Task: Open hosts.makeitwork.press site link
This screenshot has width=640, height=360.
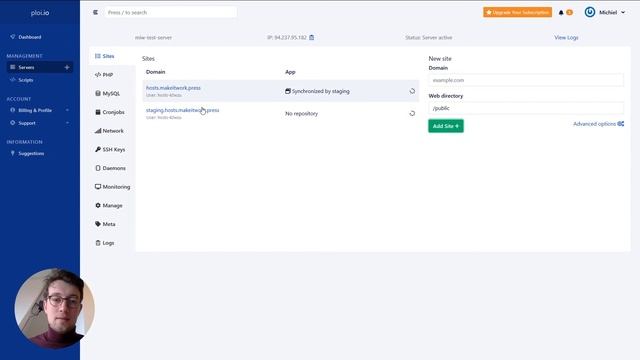Action: pyautogui.click(x=173, y=88)
